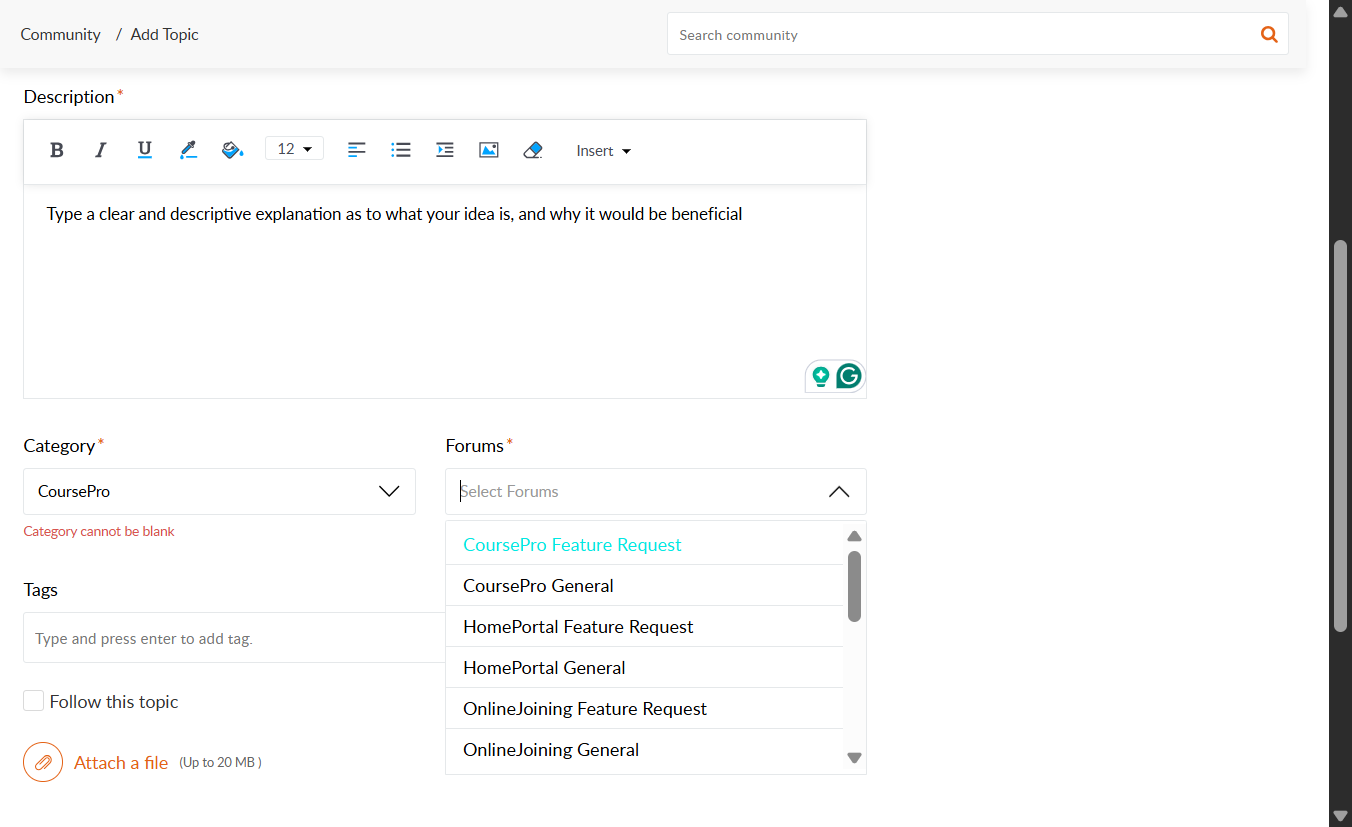Insert an image into the description
The width and height of the screenshot is (1352, 827).
point(489,150)
